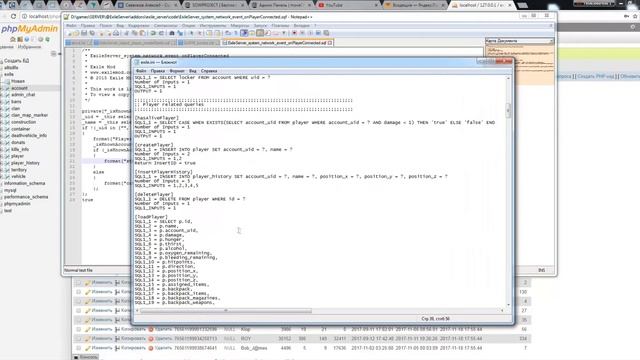Click Find (binoculars) icon in Notepad++ toolbar
Image resolution: width=640 pixels, height=360 pixels.
pos(172,33)
